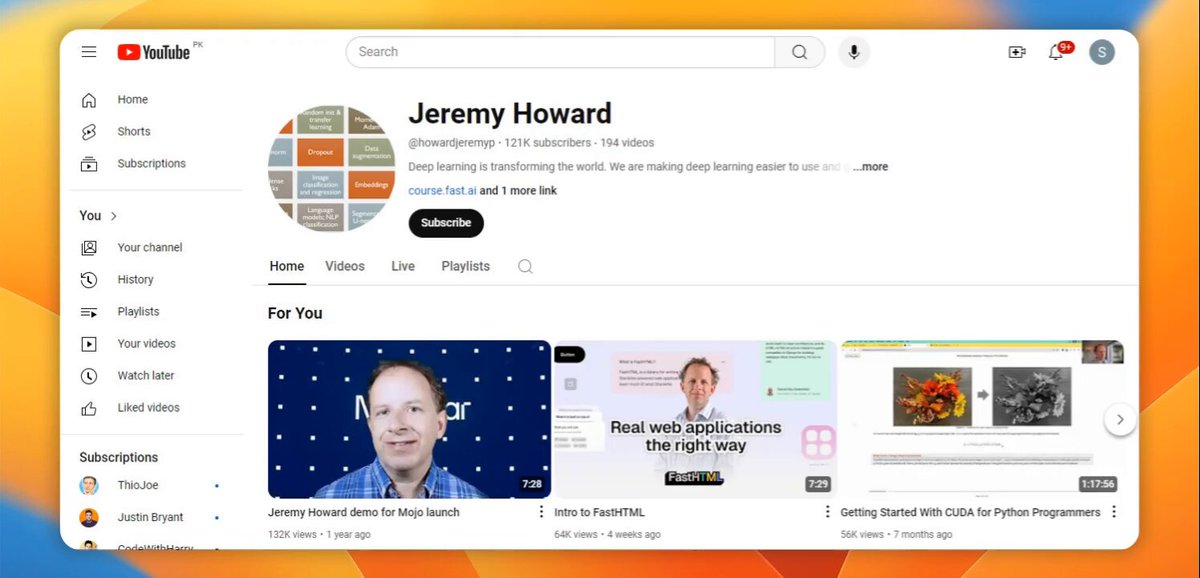This screenshot has height=578, width=1200.
Task: Open ThioJoe subscription avatar
Action: click(x=89, y=486)
